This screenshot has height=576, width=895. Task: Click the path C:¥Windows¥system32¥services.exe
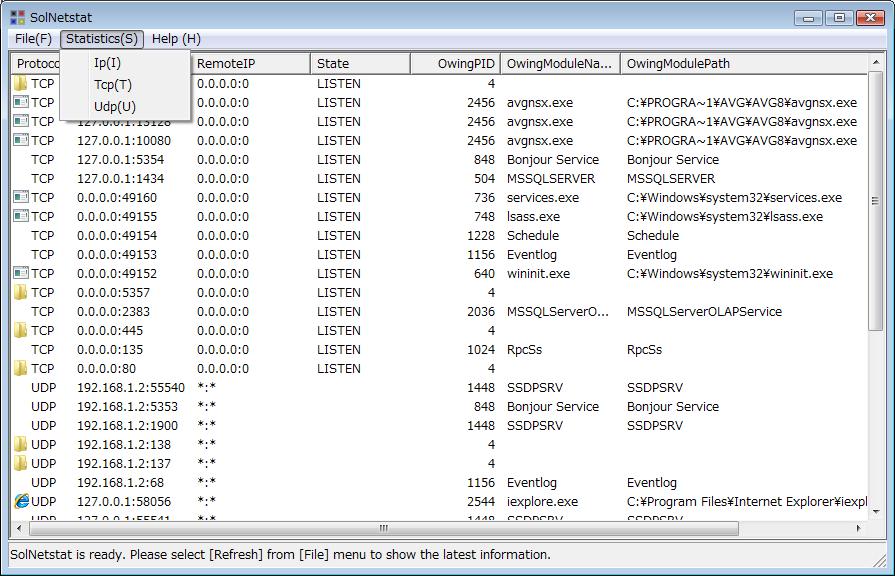pos(734,198)
